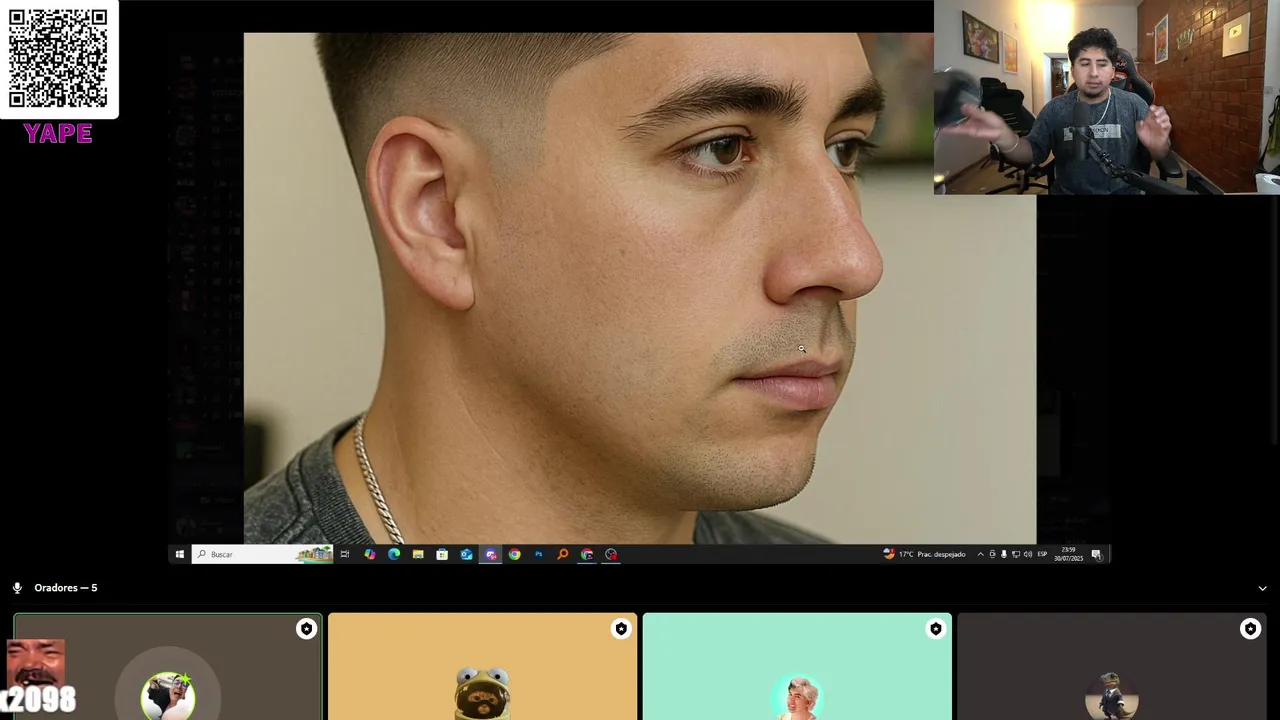
Task: Open the network status tray icon
Action: (x=1016, y=554)
